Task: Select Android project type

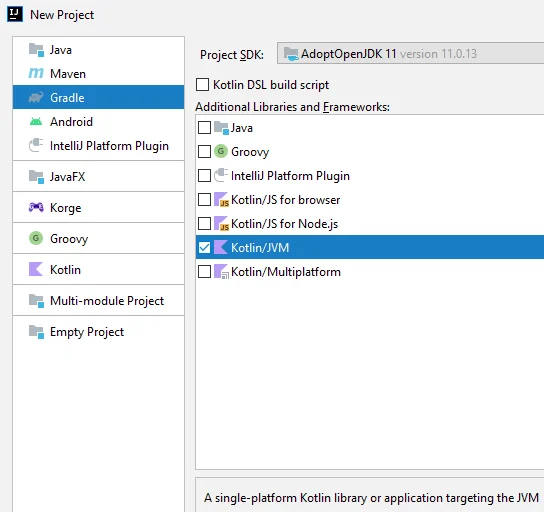Action: click(x=99, y=122)
